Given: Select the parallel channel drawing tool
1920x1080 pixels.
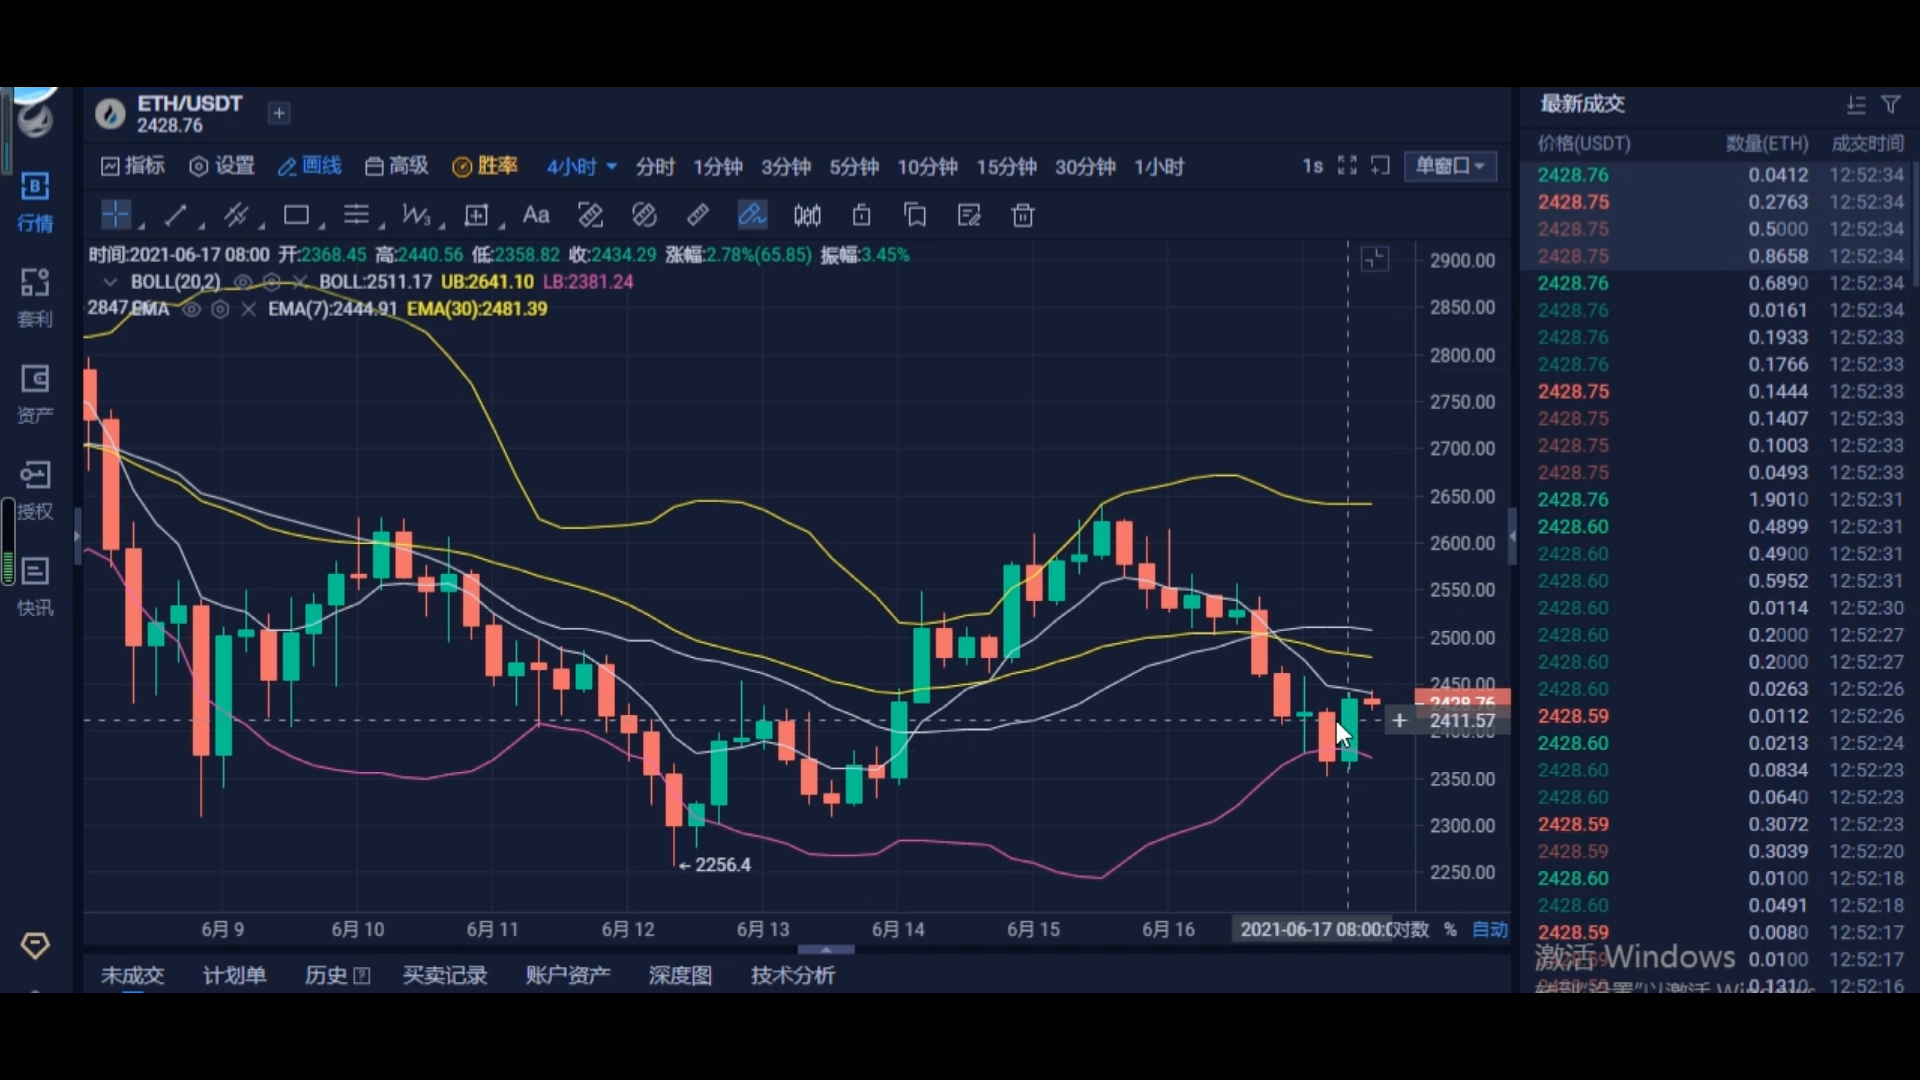Looking at the screenshot, I should [x=236, y=214].
